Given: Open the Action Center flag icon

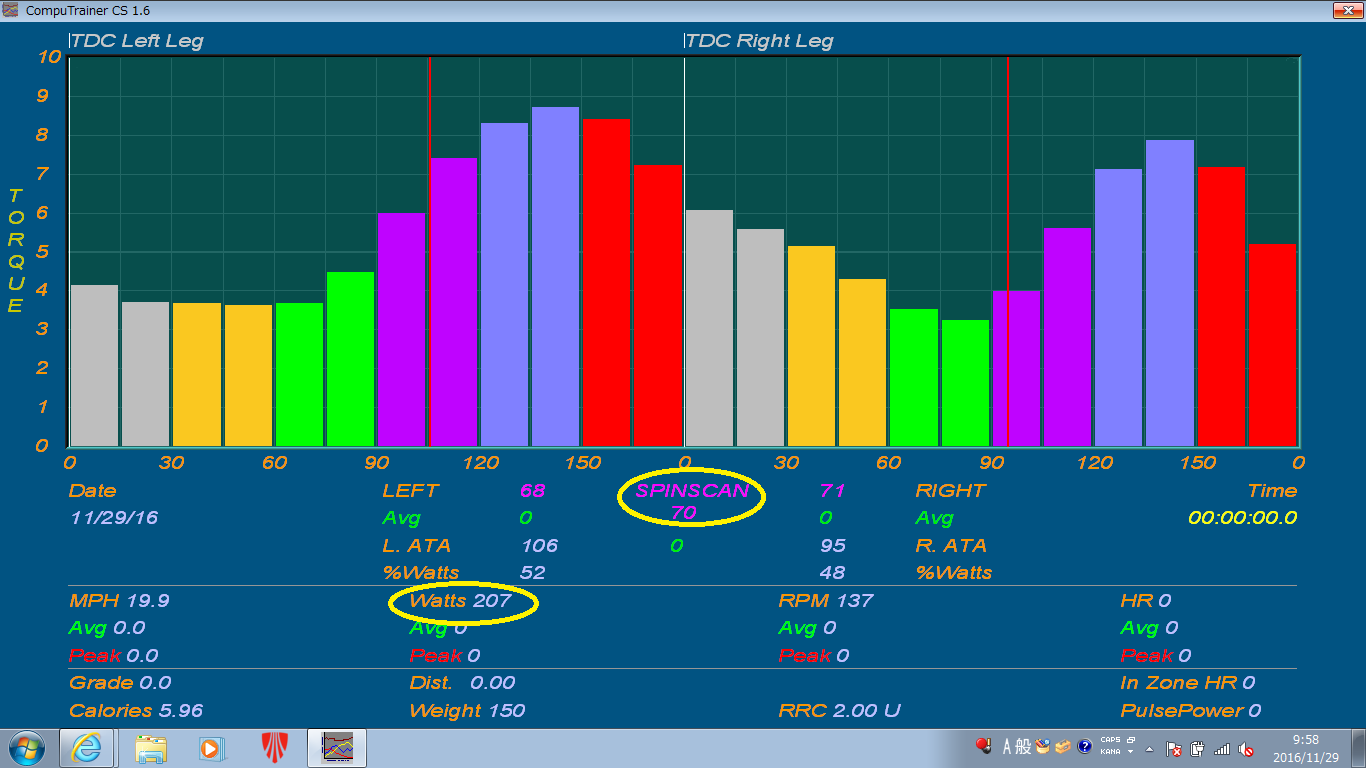Looking at the screenshot, I should 1174,749.
